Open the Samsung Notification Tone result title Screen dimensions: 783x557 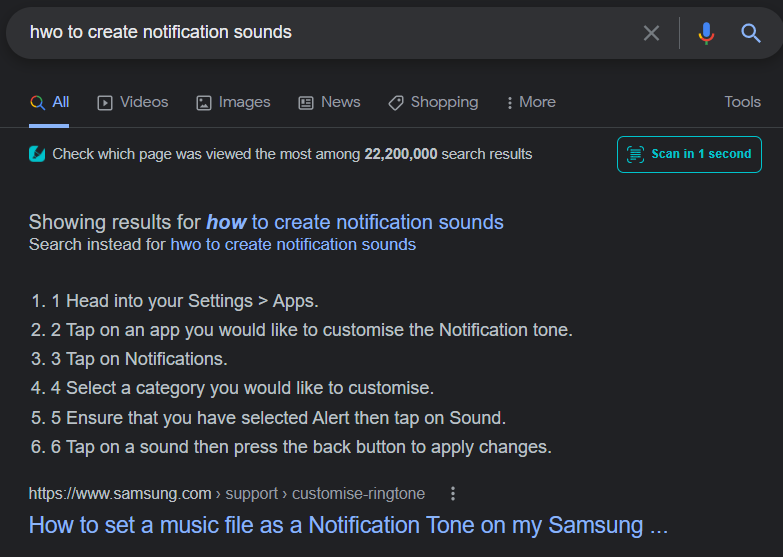[348, 525]
